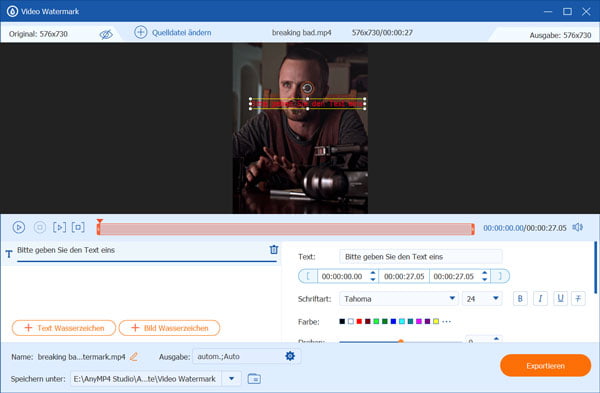Click the start time field 00:00:00.00
Viewport: 600px width, 393px height.
click(342, 276)
